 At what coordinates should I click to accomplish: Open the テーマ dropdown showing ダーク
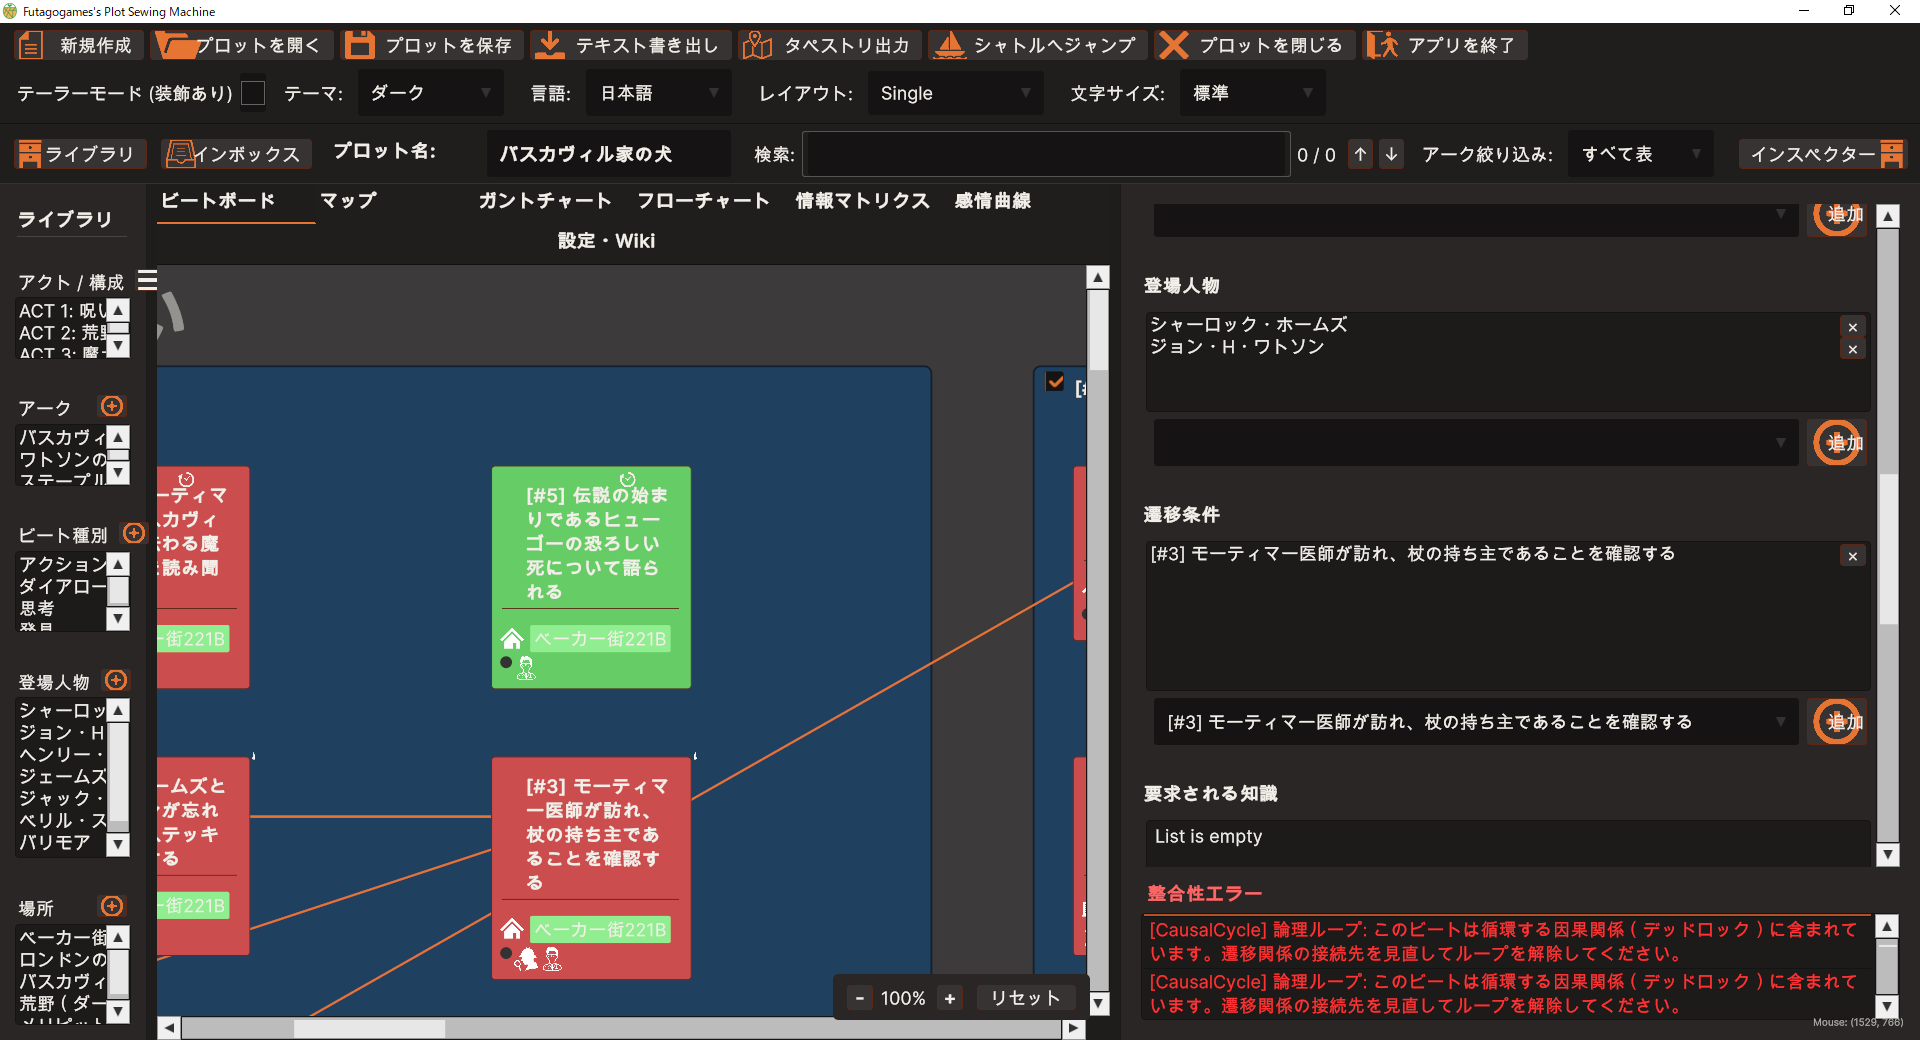432,93
